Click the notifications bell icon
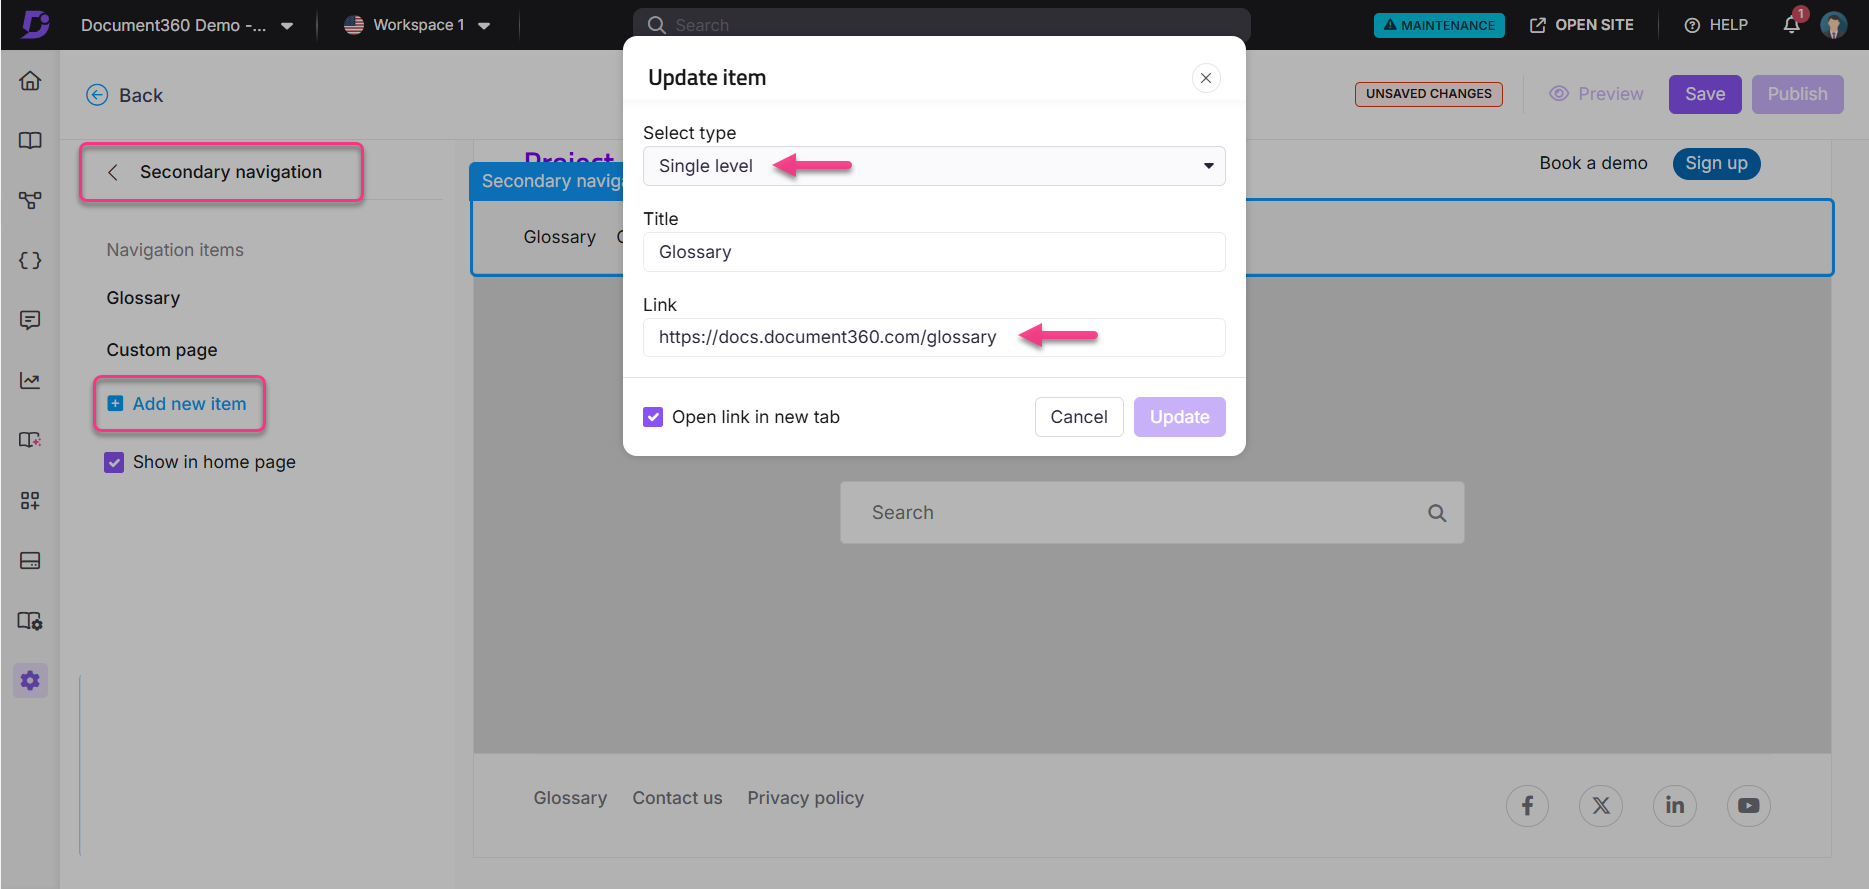This screenshot has width=1869, height=889. 1791,25
